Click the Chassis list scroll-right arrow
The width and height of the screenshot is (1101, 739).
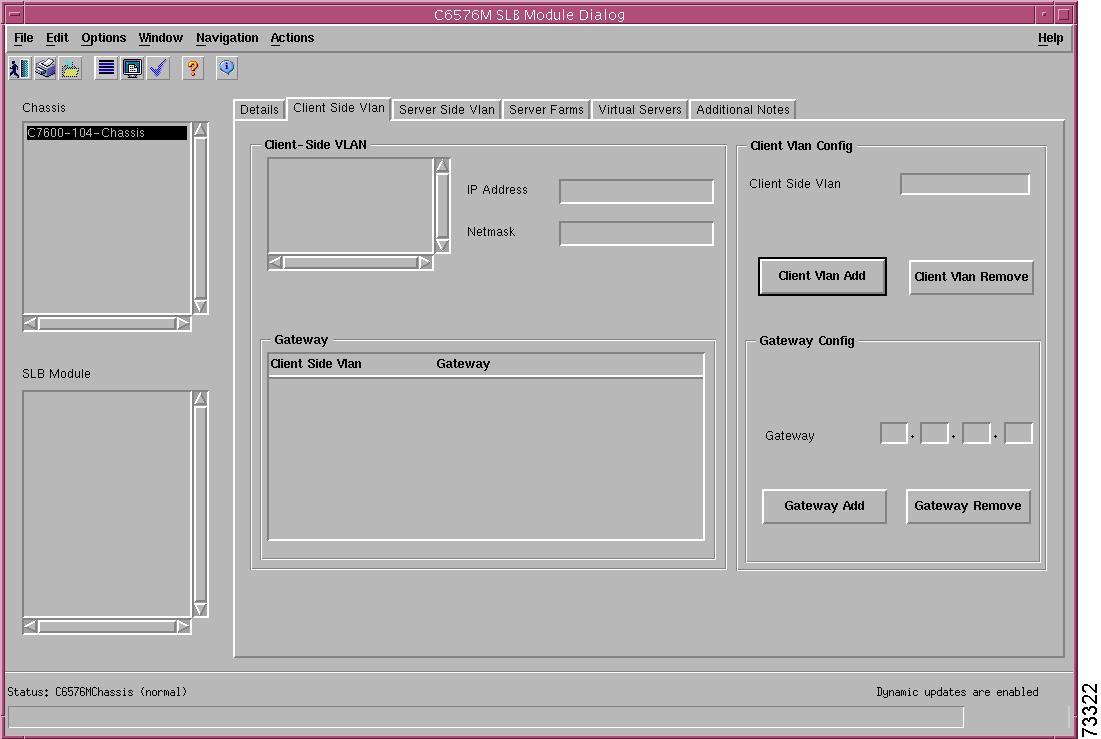[183, 323]
